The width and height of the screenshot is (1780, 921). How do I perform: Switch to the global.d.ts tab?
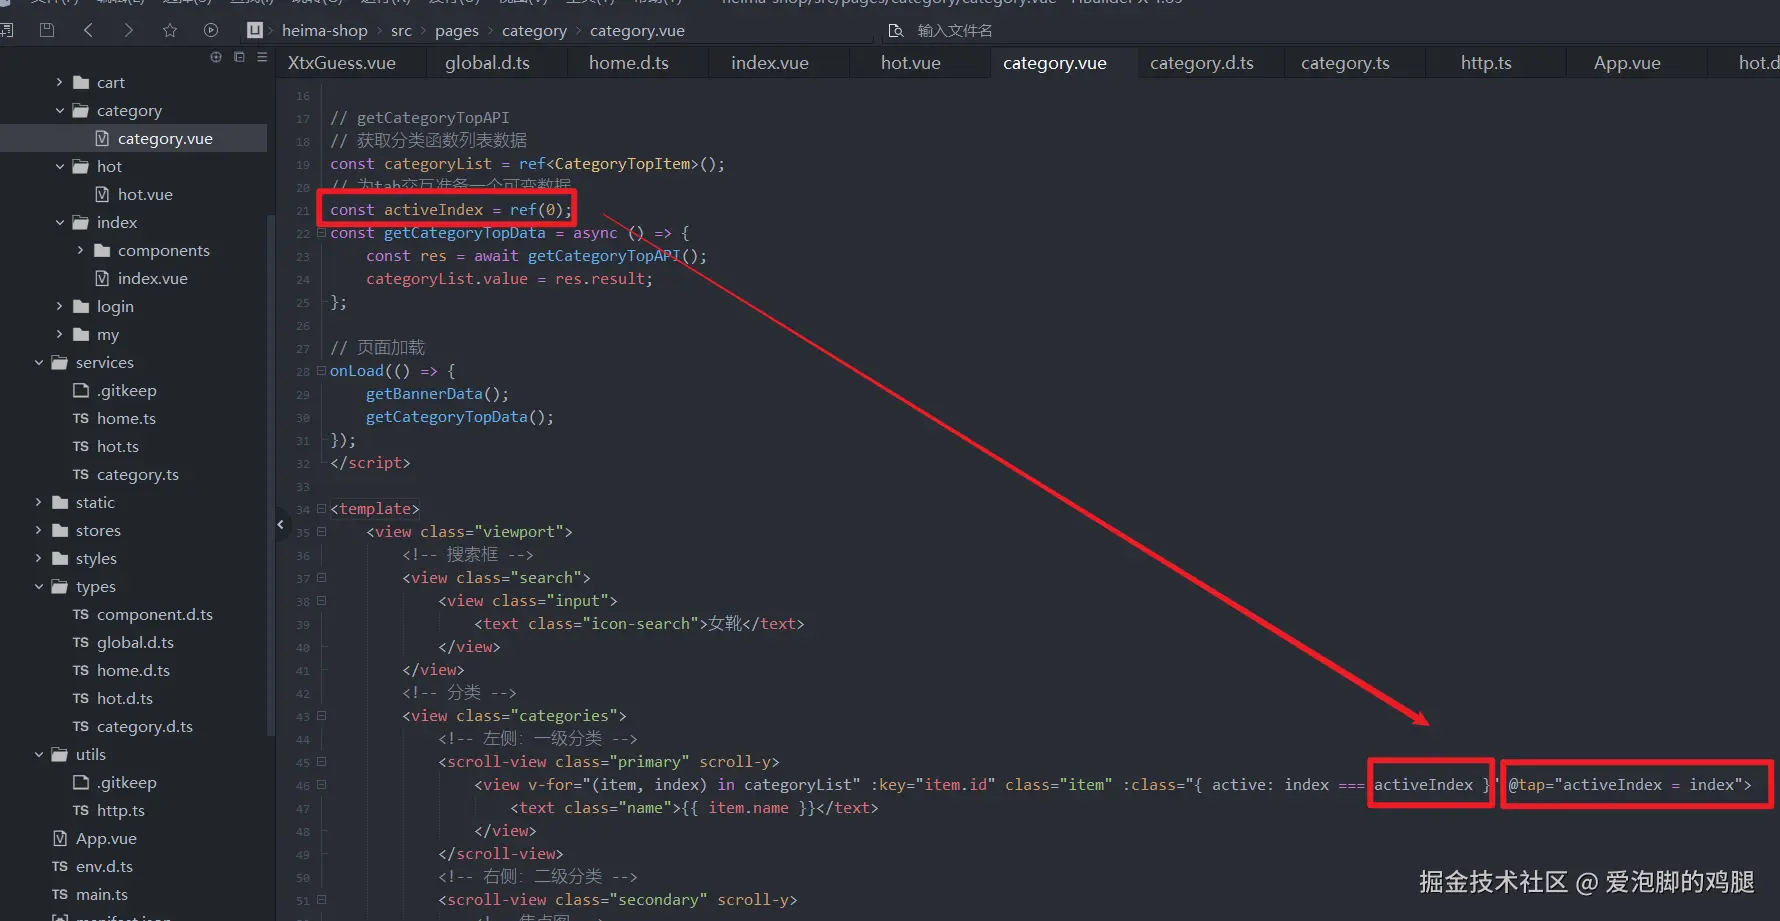coord(487,63)
